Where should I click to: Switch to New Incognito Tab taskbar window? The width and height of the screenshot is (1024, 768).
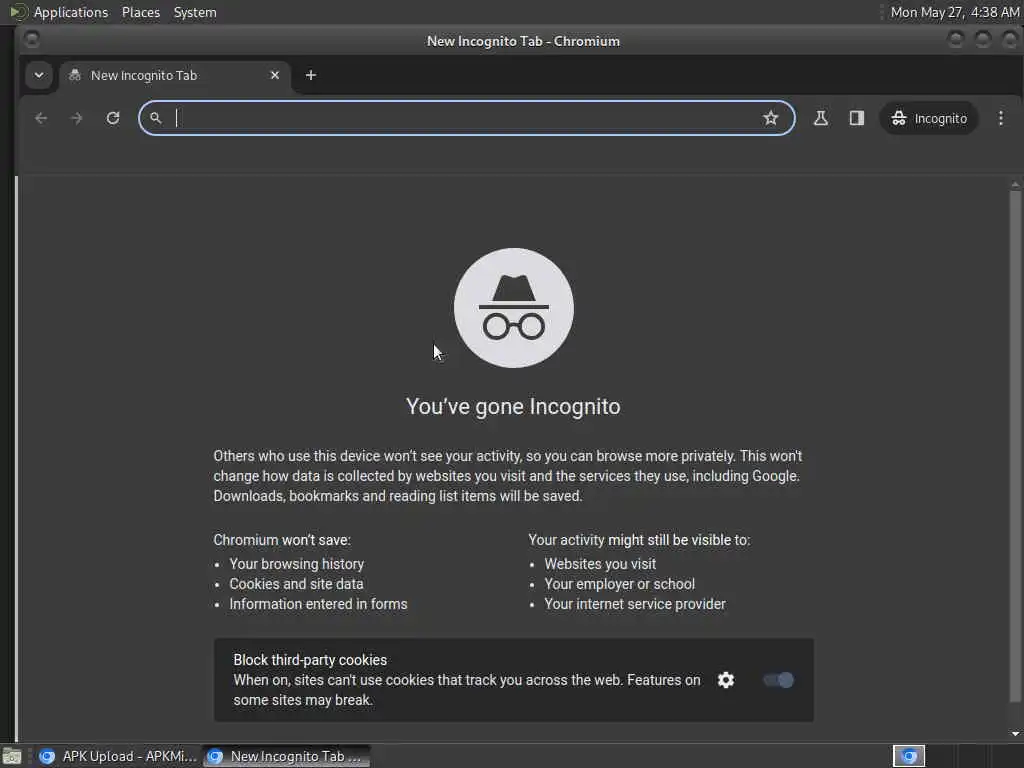(x=287, y=756)
